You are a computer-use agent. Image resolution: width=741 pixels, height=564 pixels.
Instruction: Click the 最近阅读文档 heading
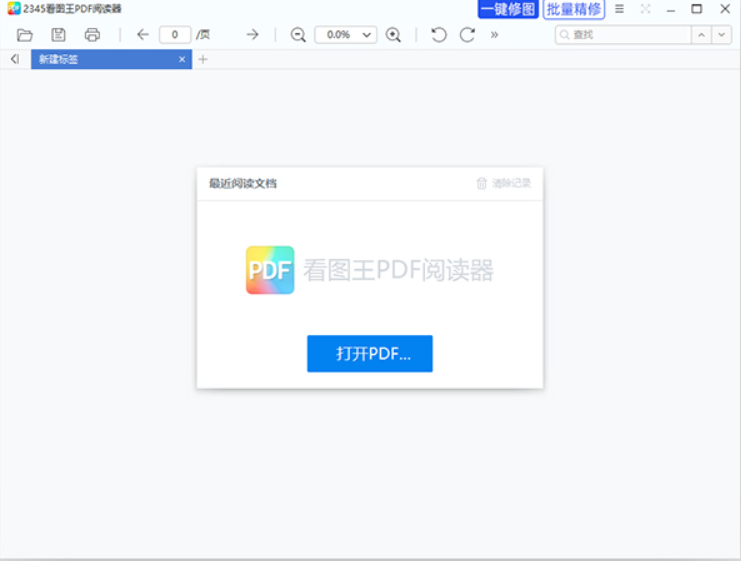243,183
